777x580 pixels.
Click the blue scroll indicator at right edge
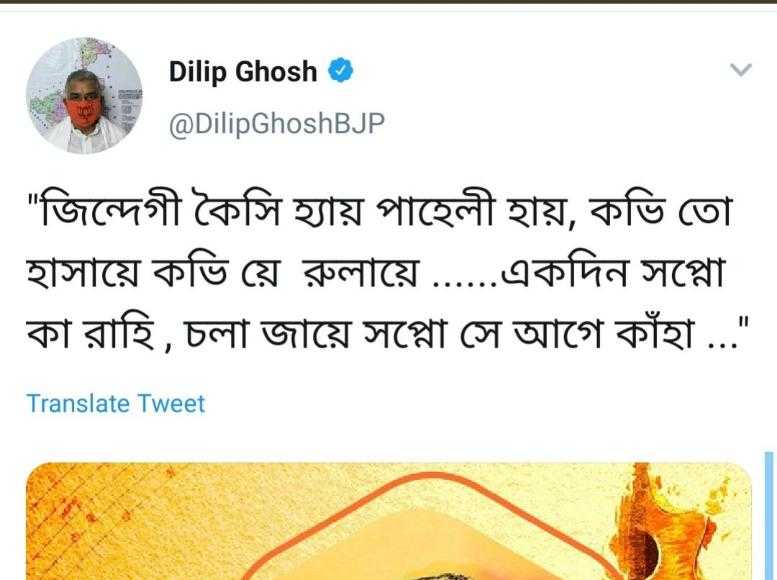[770, 516]
